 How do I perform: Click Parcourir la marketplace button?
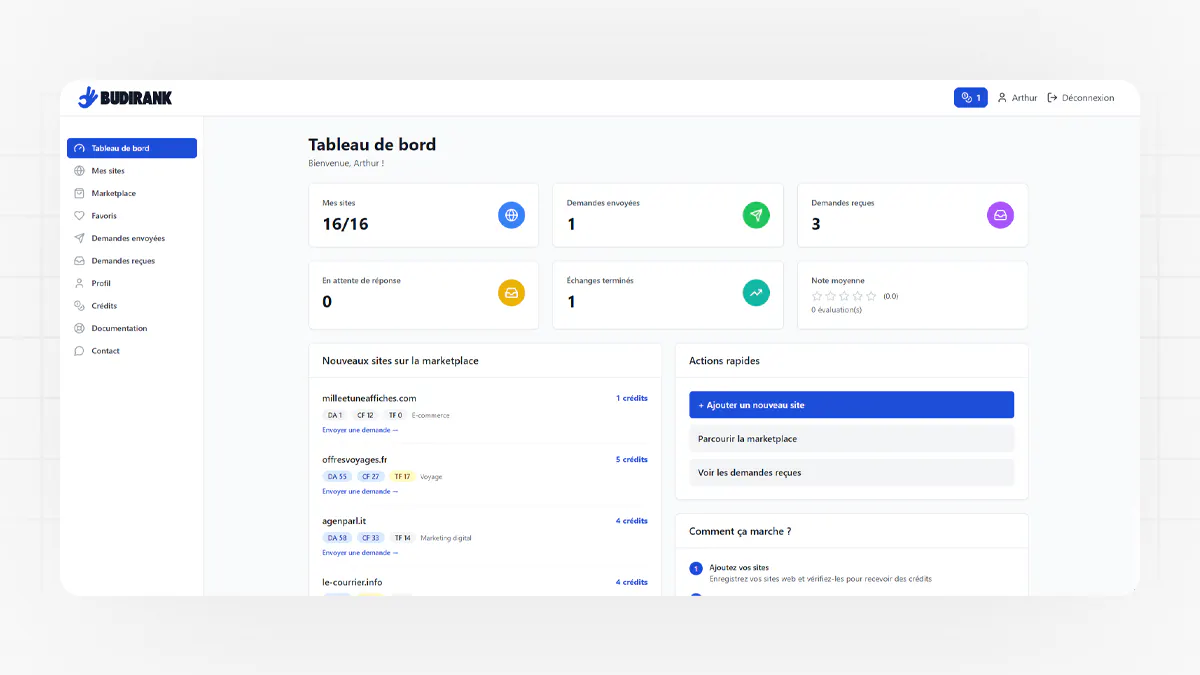(851, 439)
